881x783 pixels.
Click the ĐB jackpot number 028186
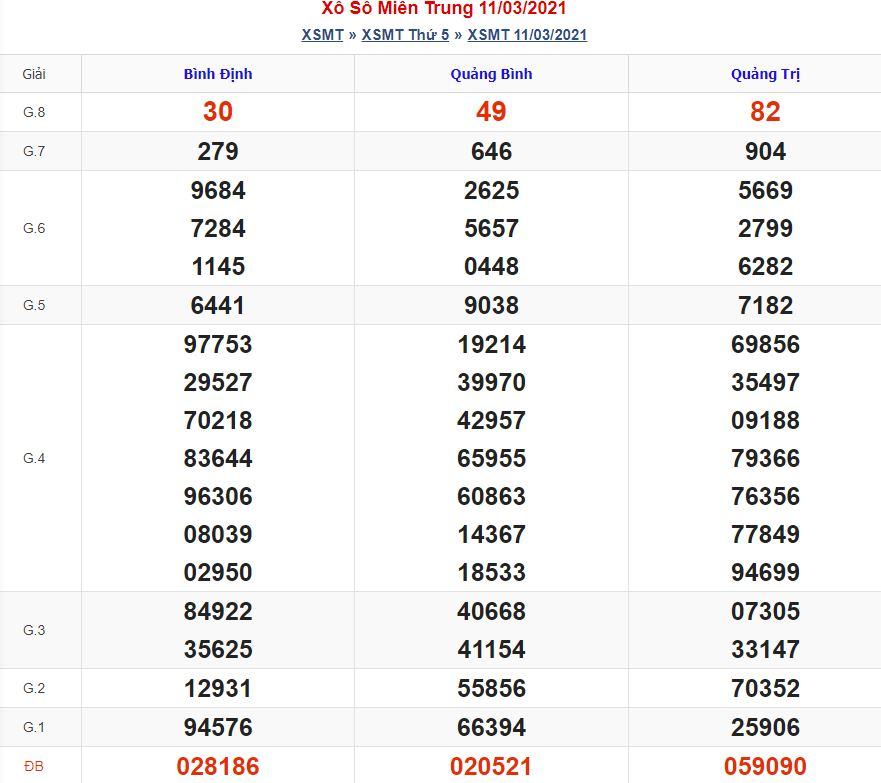pyautogui.click(x=218, y=766)
